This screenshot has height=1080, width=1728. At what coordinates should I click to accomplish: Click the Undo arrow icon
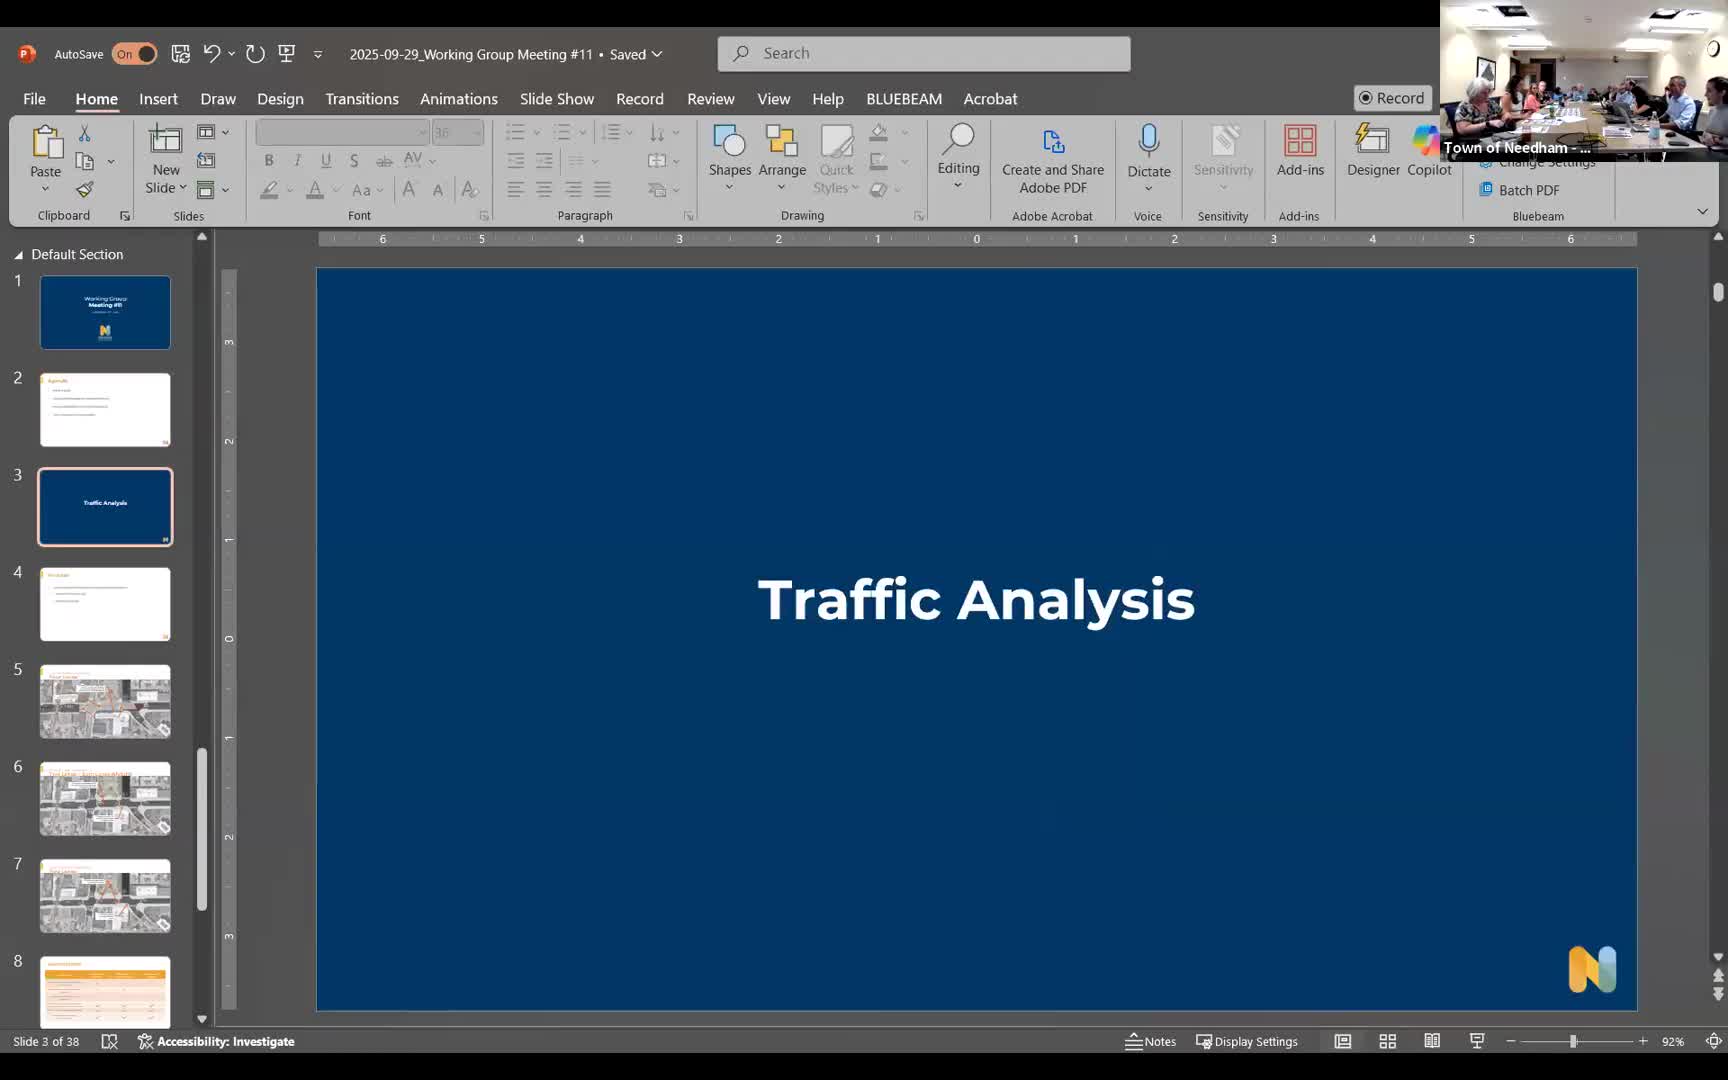pos(211,54)
